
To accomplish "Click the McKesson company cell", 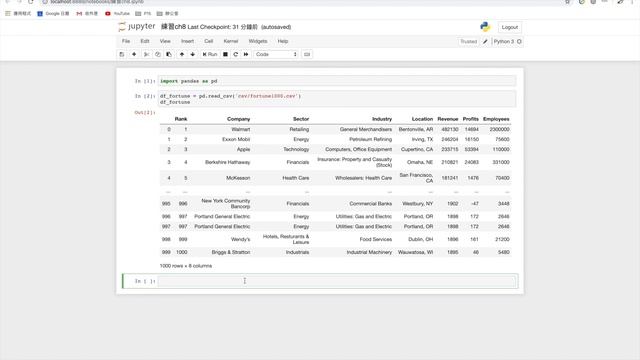I will pyautogui.click(x=238, y=178).
